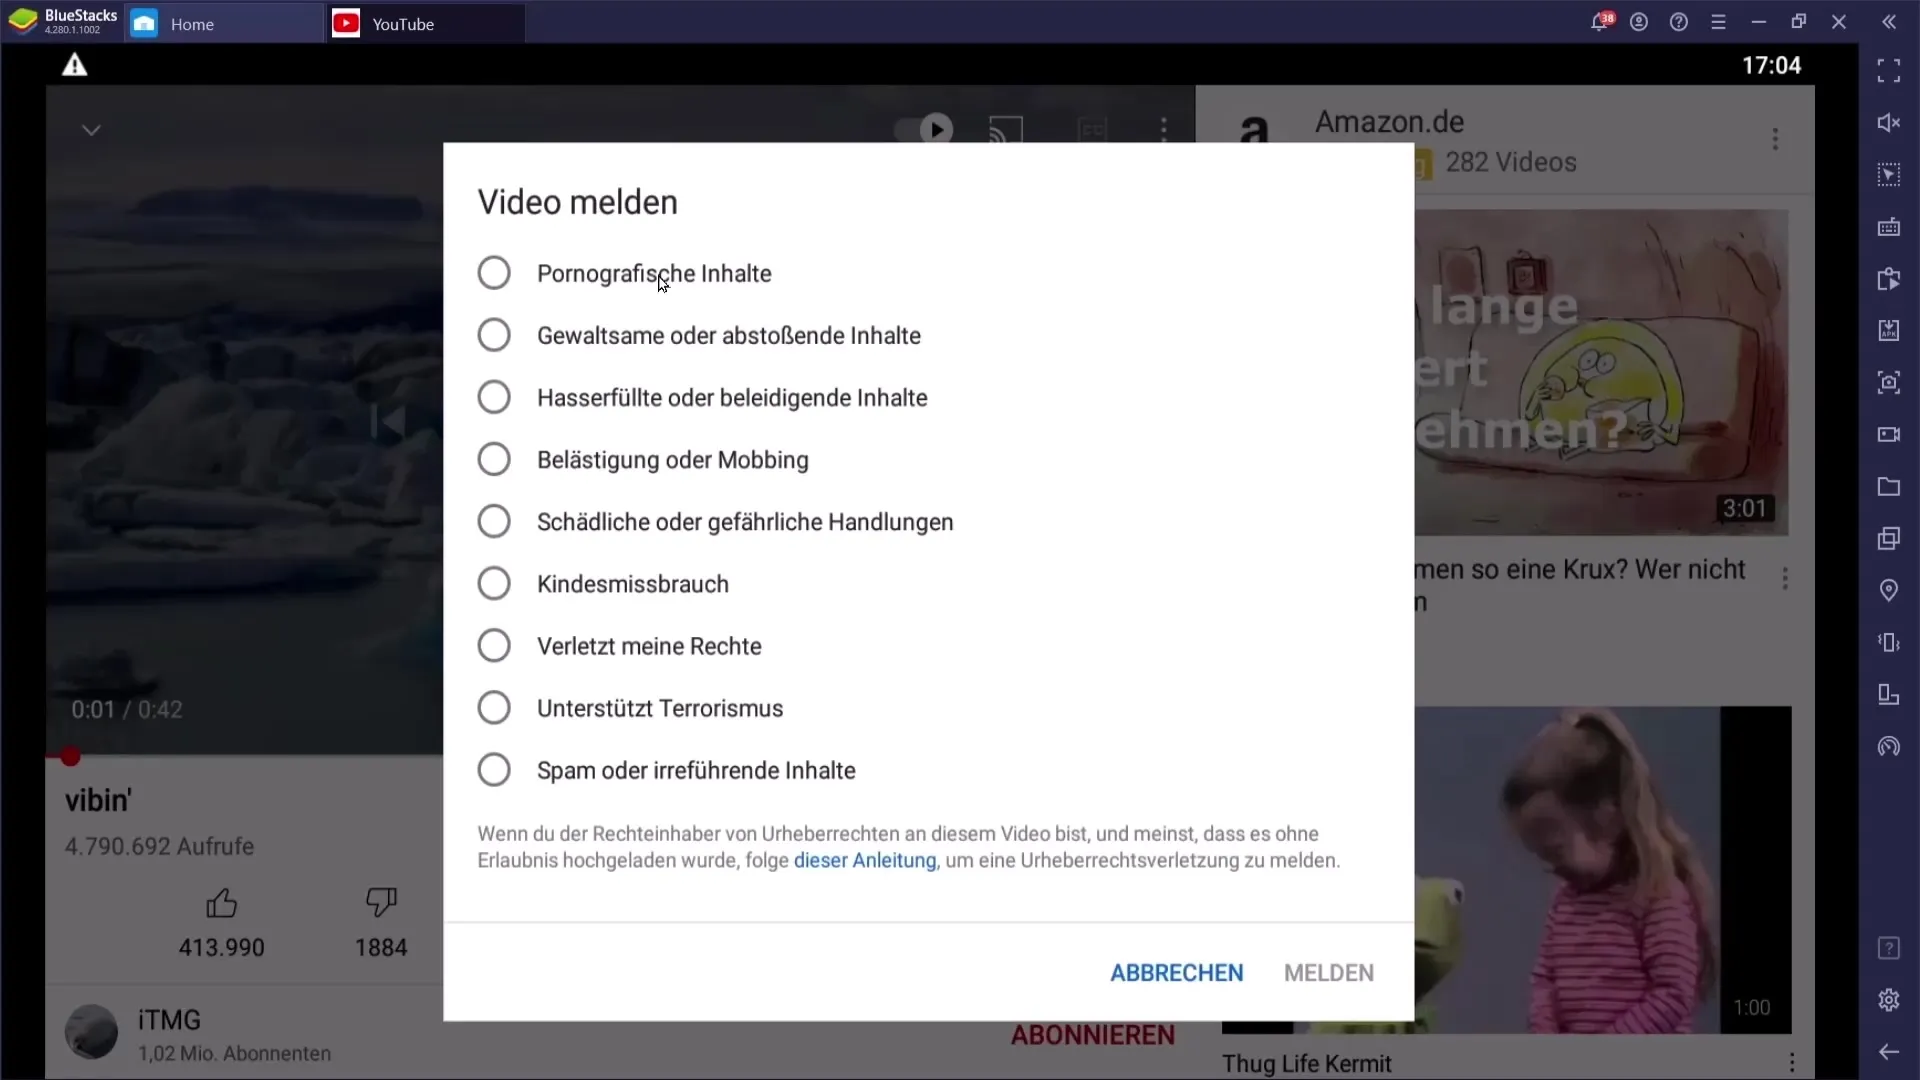The height and width of the screenshot is (1080, 1920).
Task: Open the BlueStacks help icon
Action: pyautogui.click(x=1679, y=22)
